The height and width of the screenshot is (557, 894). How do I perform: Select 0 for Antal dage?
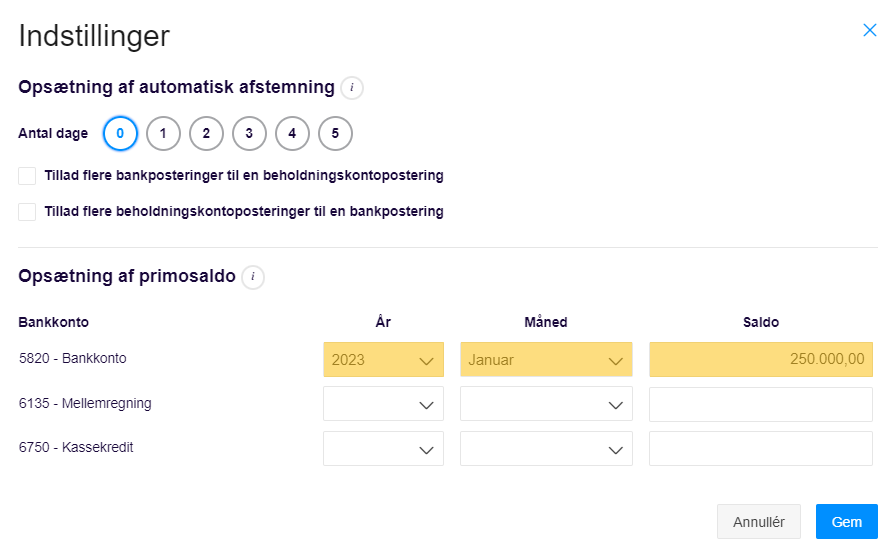point(120,133)
